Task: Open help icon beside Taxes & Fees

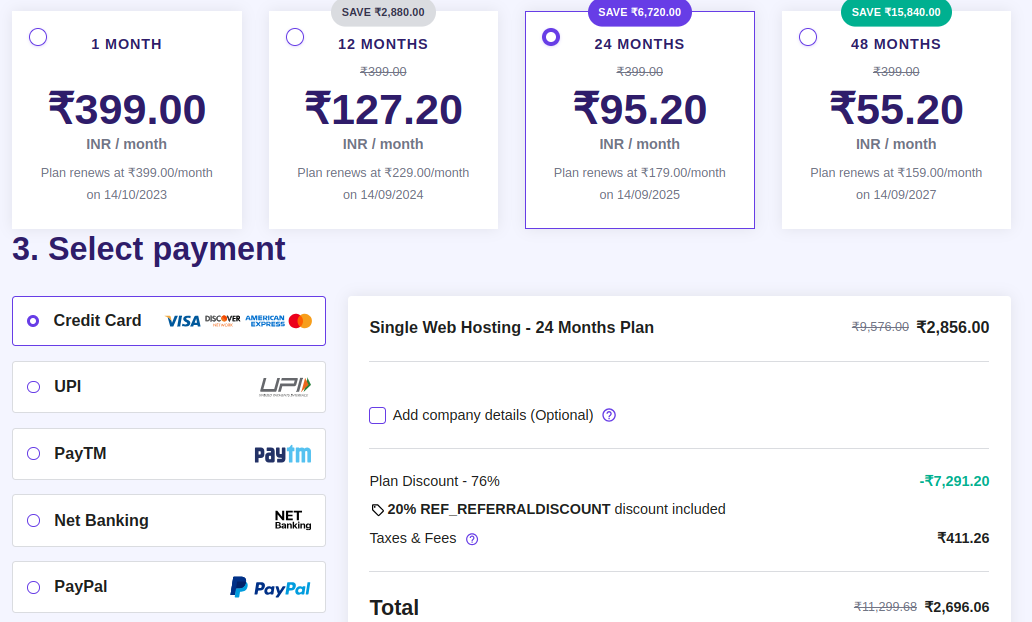Action: pyautogui.click(x=472, y=539)
